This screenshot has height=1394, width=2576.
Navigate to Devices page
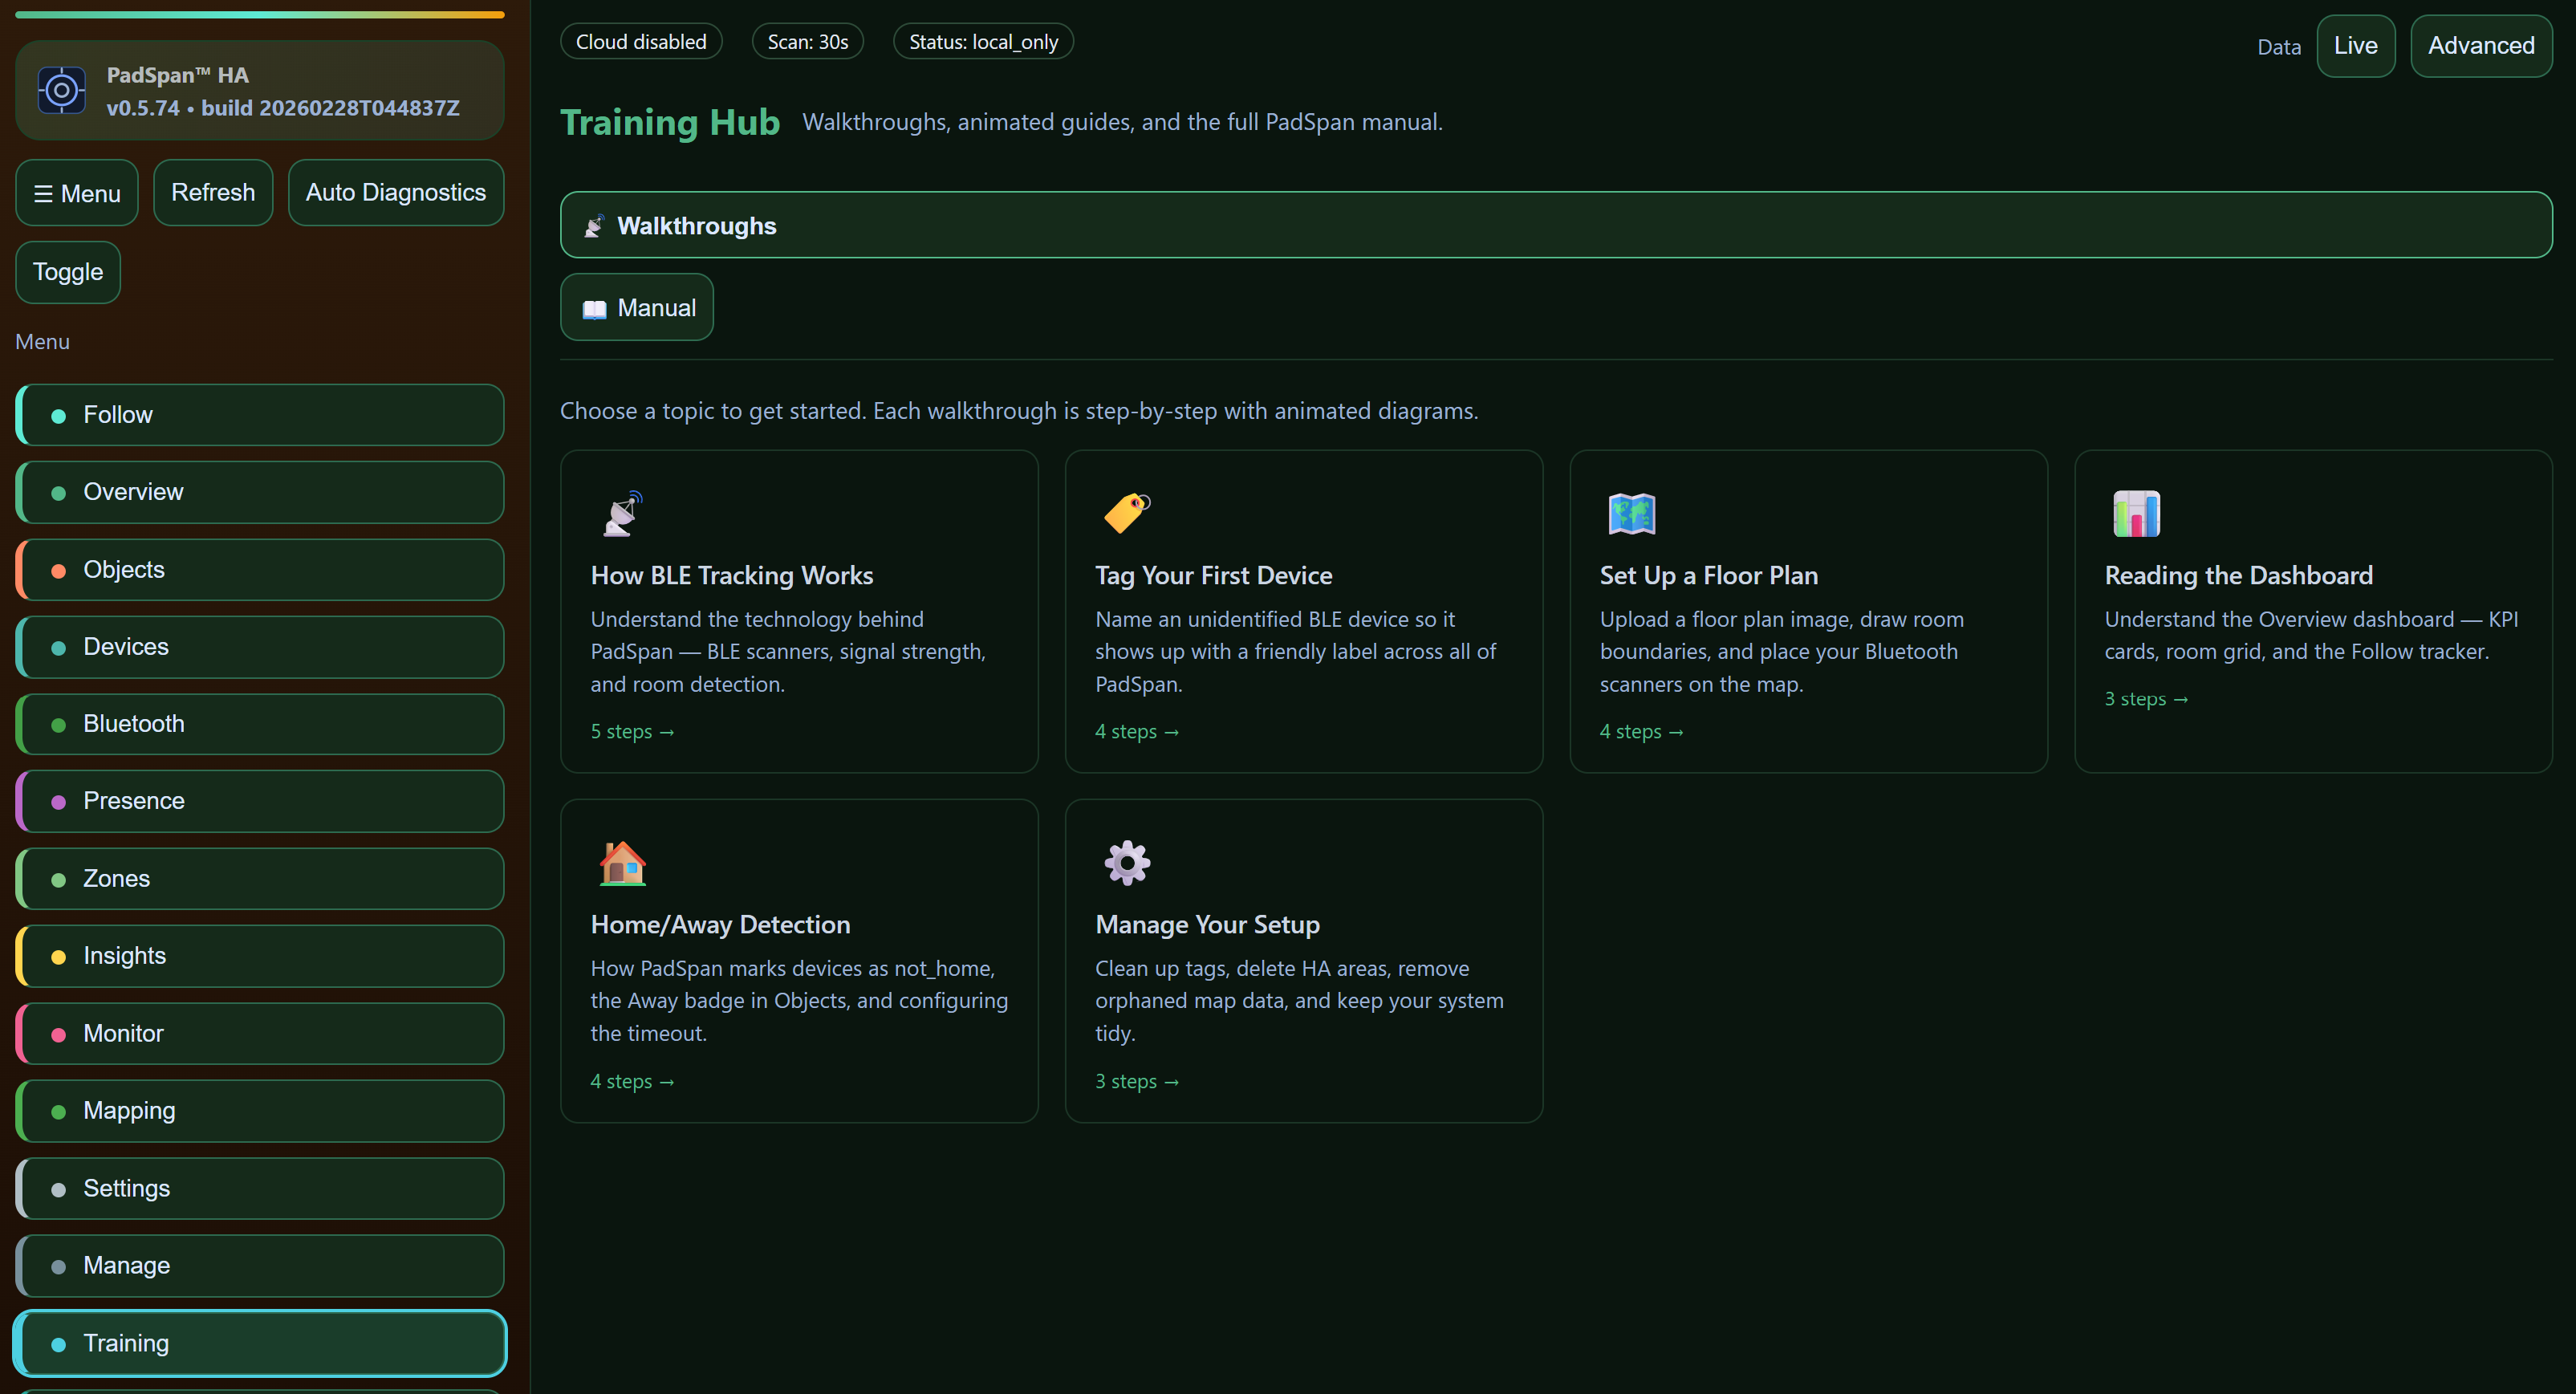click(260, 647)
